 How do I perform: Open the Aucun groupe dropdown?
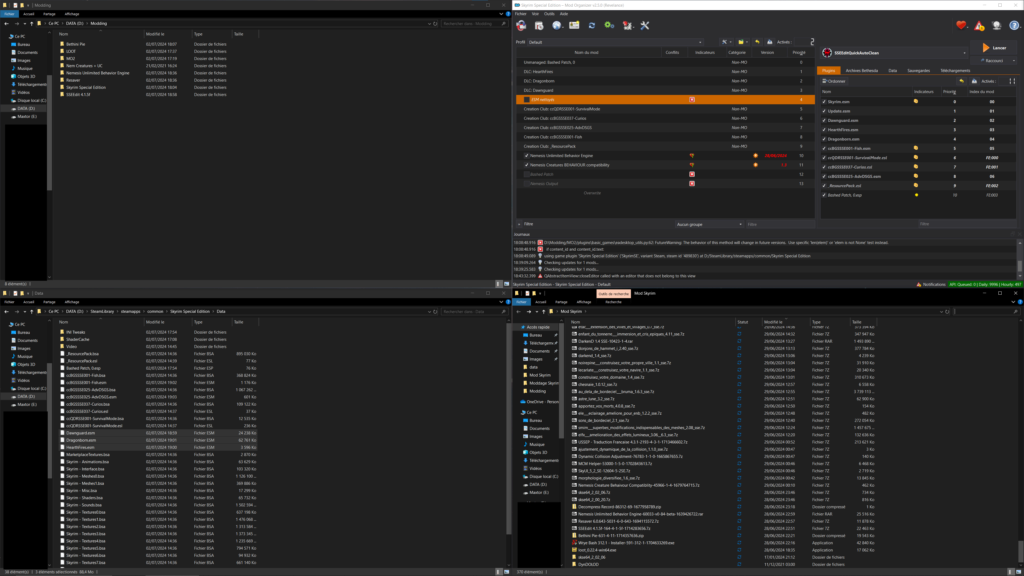[709, 224]
